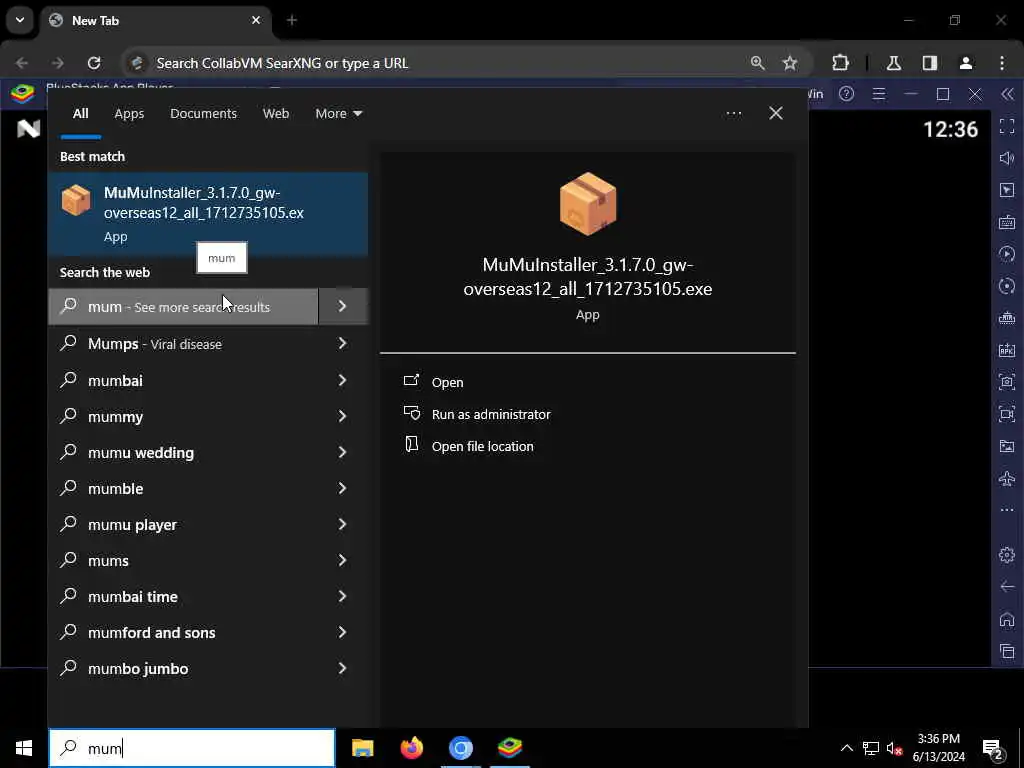Expand arrow for mummy suggestion
The height and width of the screenshot is (768, 1024).
(342, 416)
